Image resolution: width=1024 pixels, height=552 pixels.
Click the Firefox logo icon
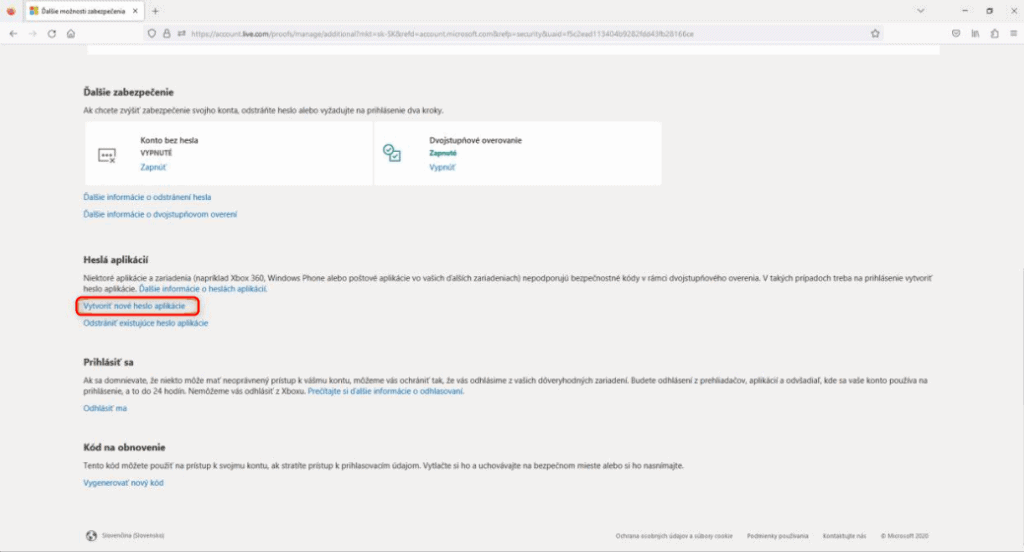pos(10,10)
